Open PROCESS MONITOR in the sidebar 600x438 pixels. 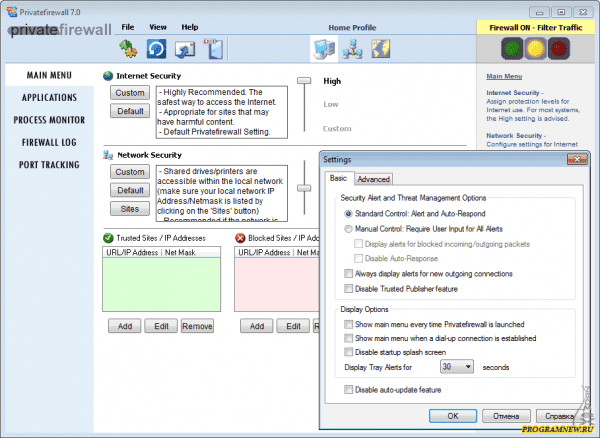[49, 120]
